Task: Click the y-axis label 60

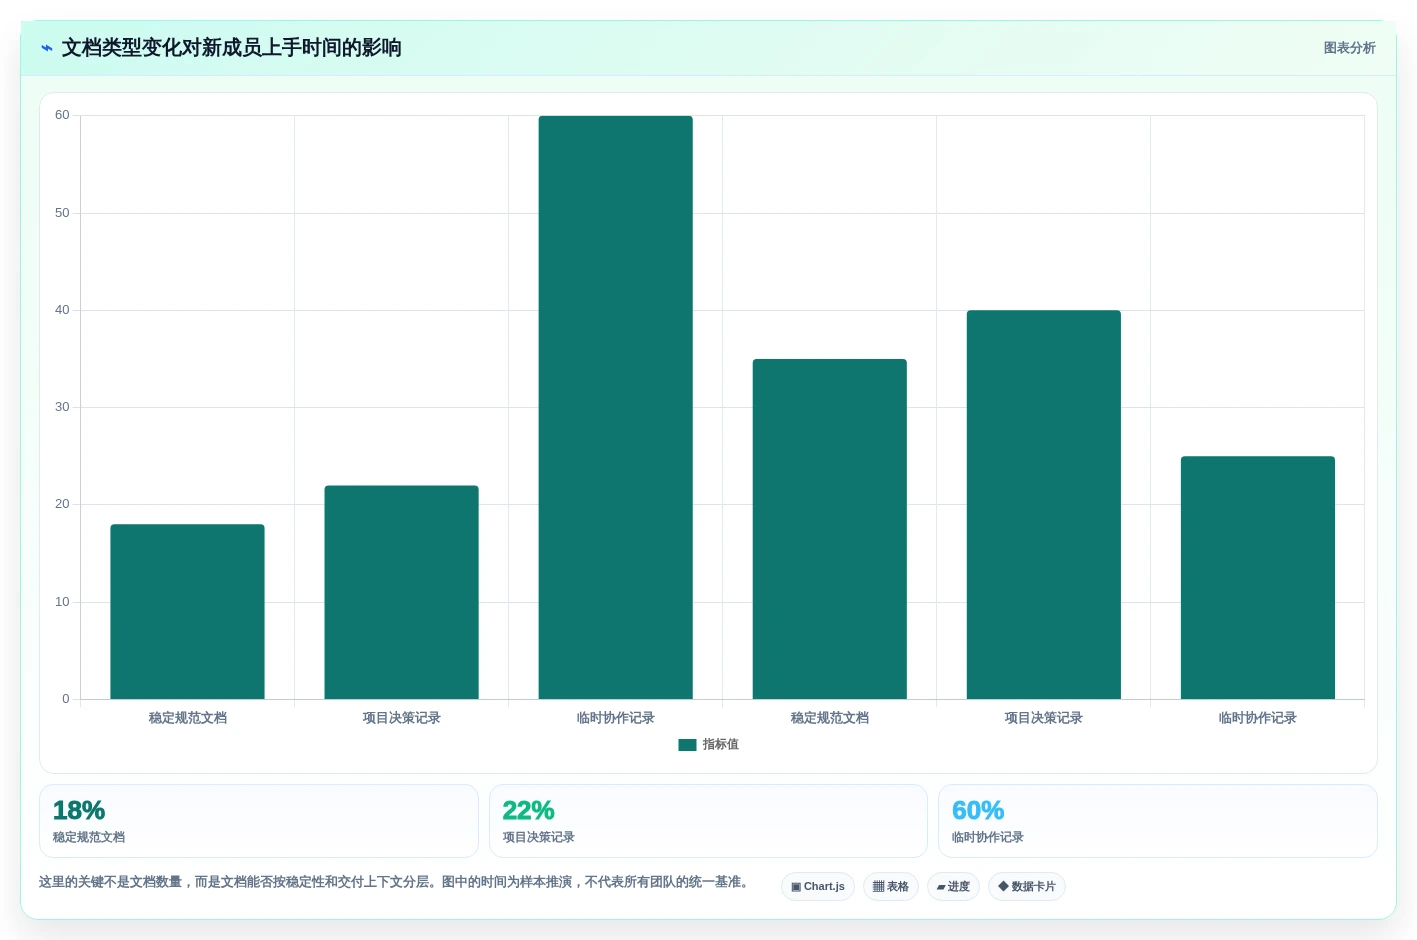Action: (62, 116)
